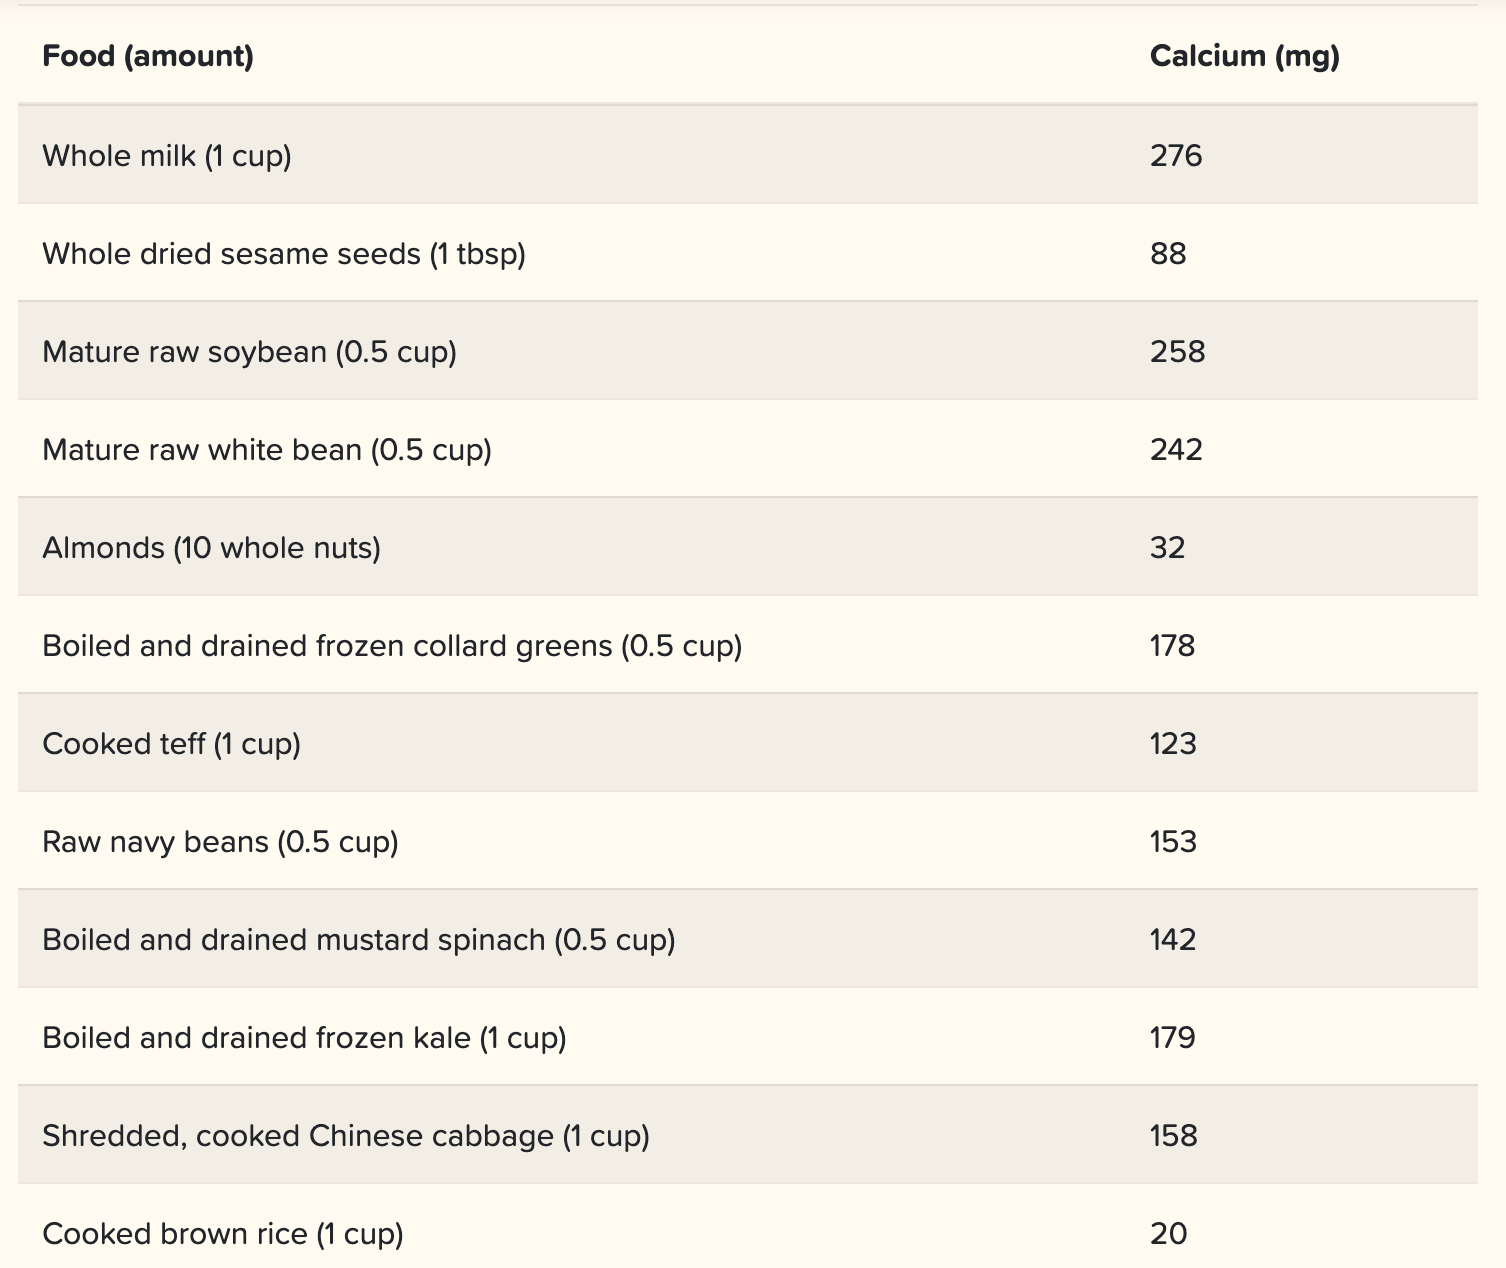Click "Cooked brown rice (1 cup)" cell
The width and height of the screenshot is (1506, 1268).
coord(223,1234)
